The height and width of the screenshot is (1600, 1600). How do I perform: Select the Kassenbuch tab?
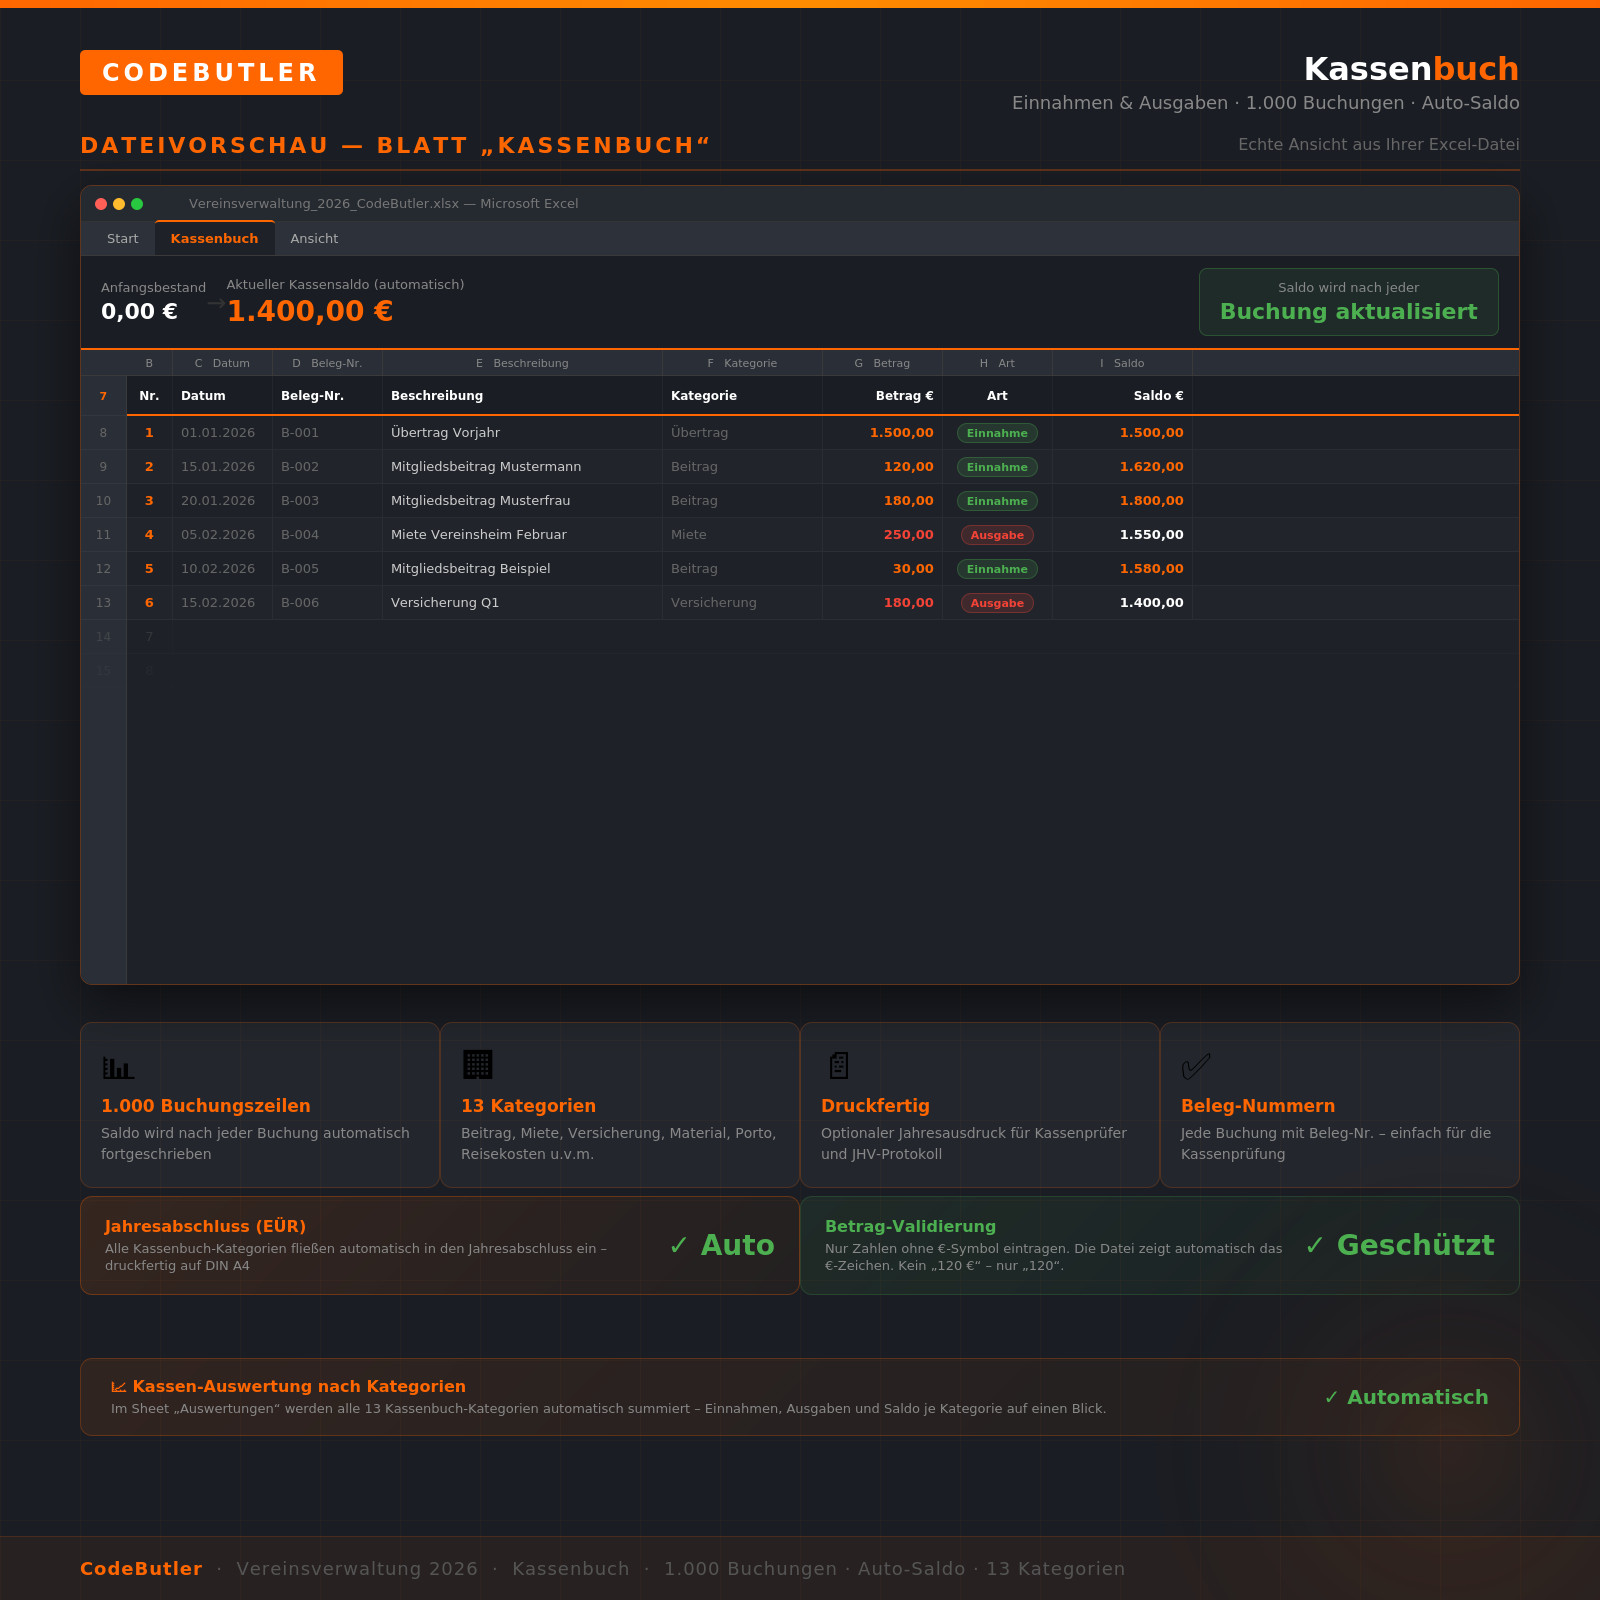(x=215, y=239)
